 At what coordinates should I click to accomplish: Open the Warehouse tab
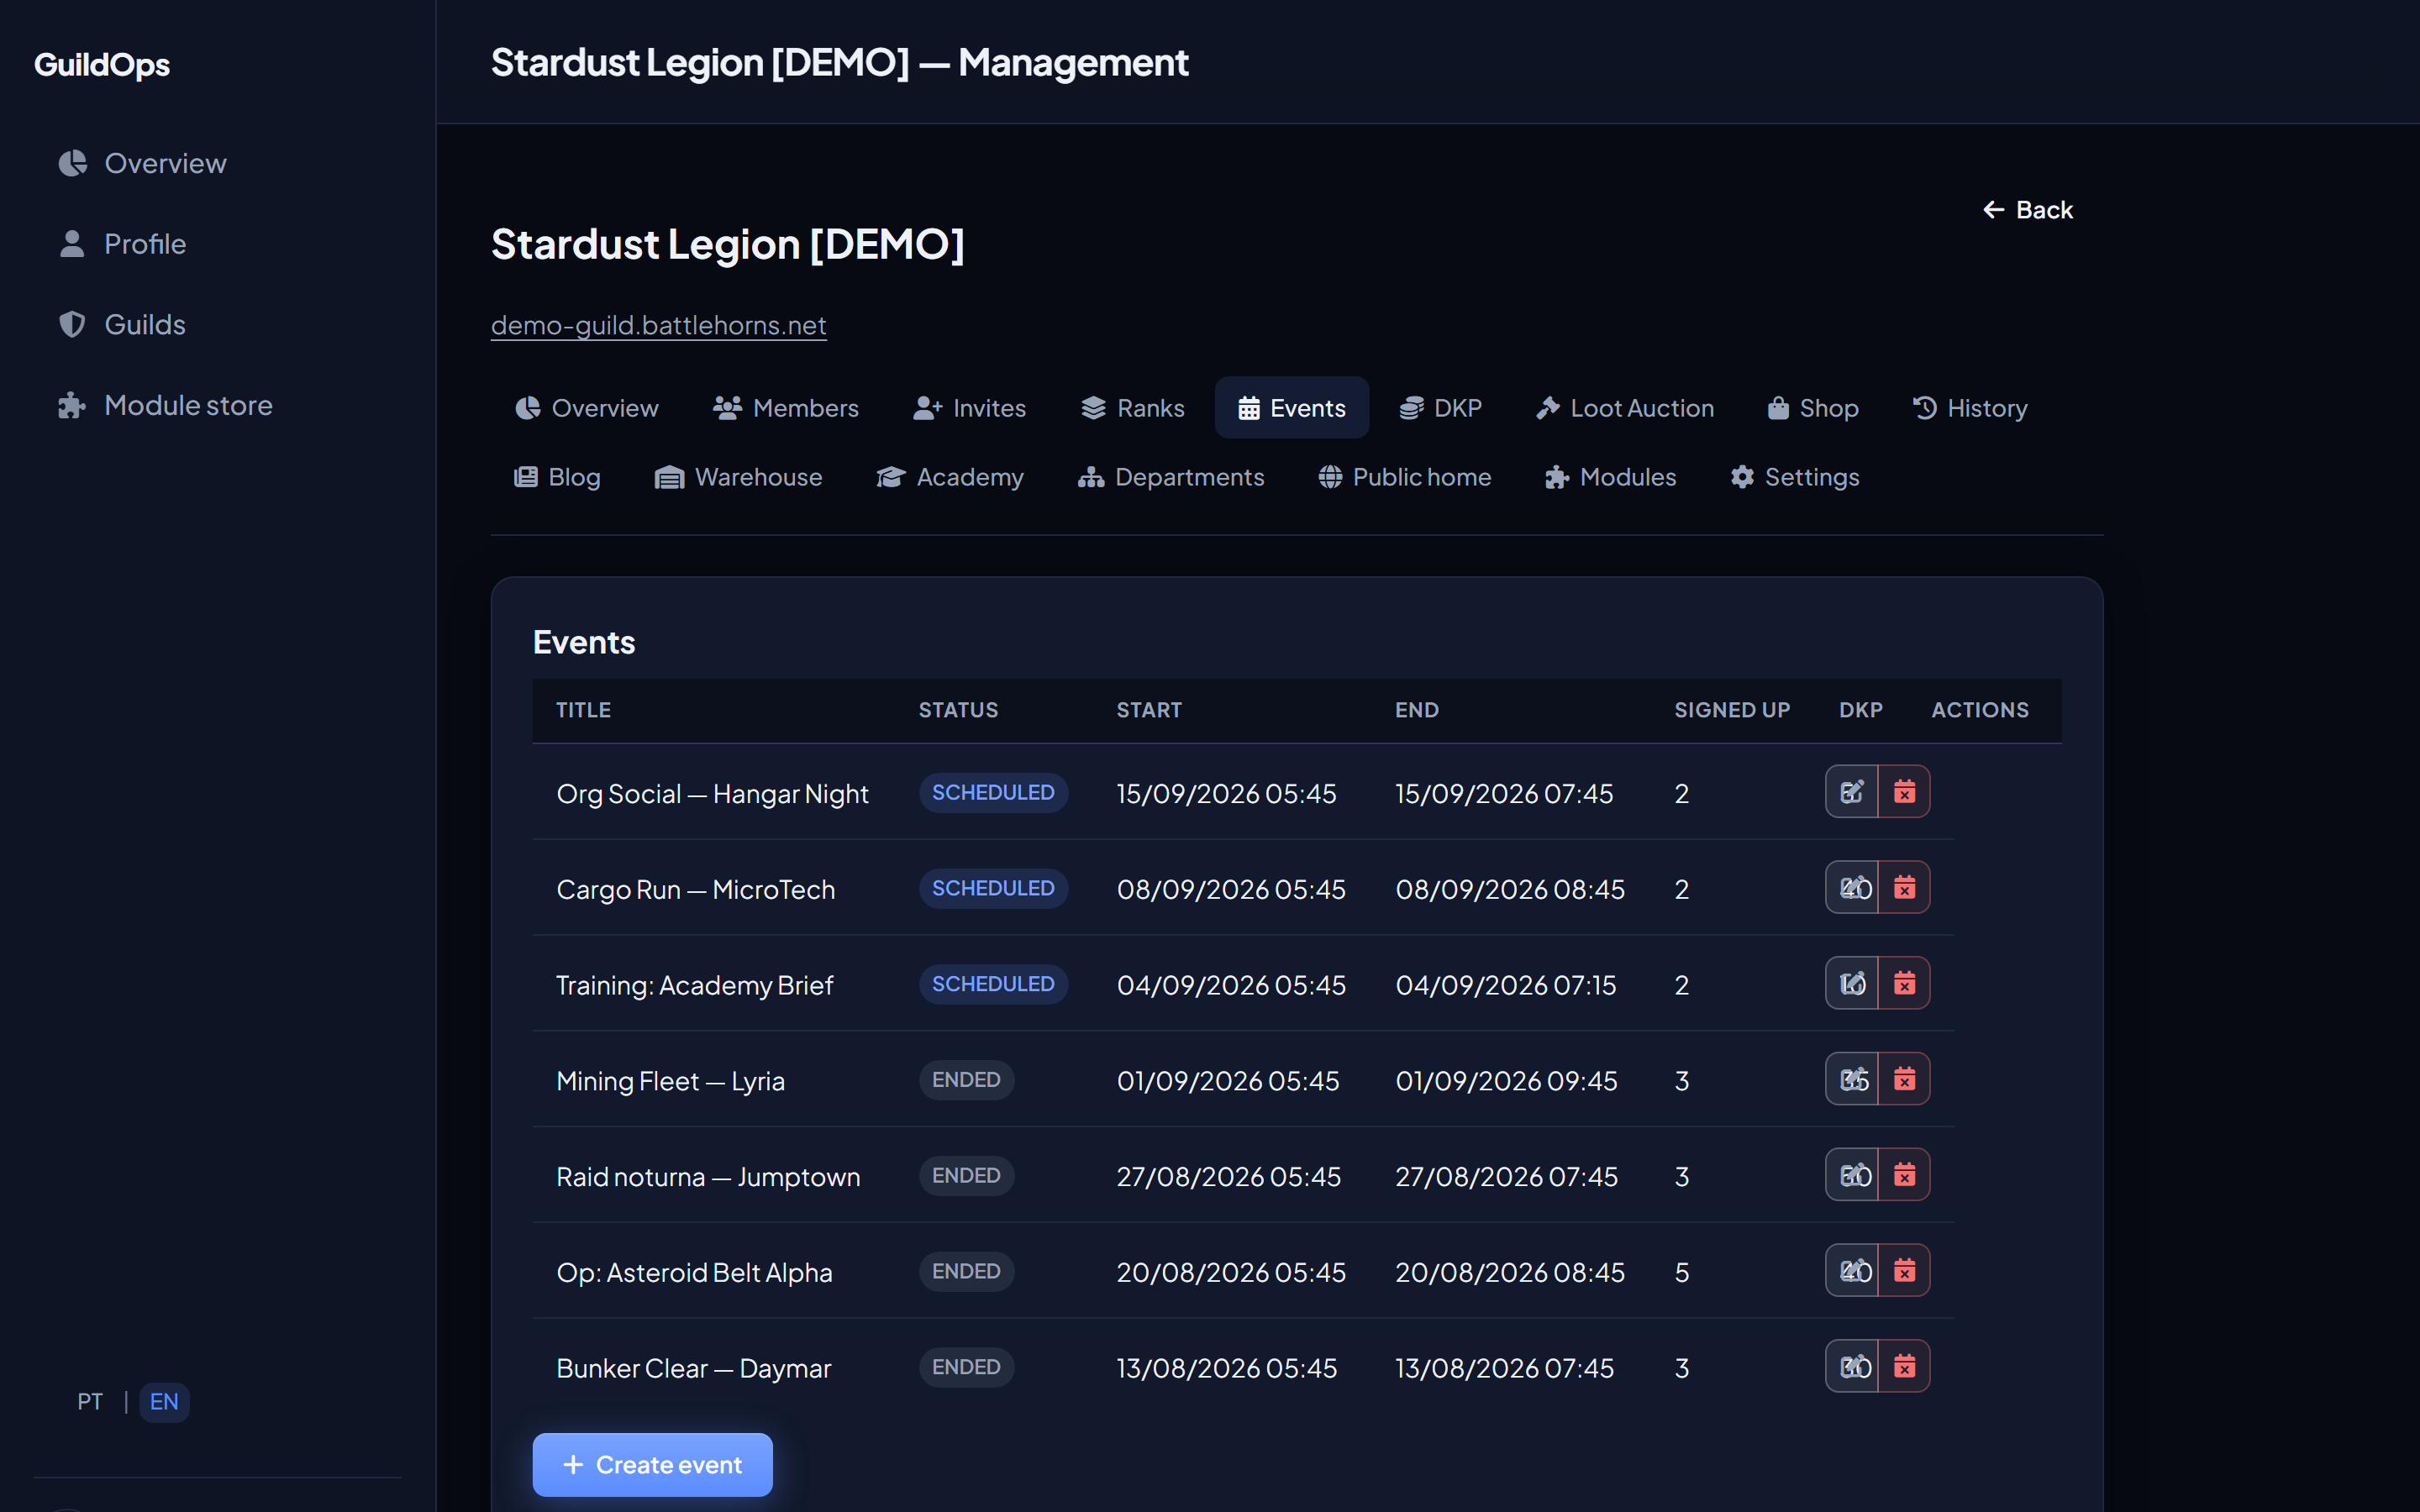click(739, 477)
